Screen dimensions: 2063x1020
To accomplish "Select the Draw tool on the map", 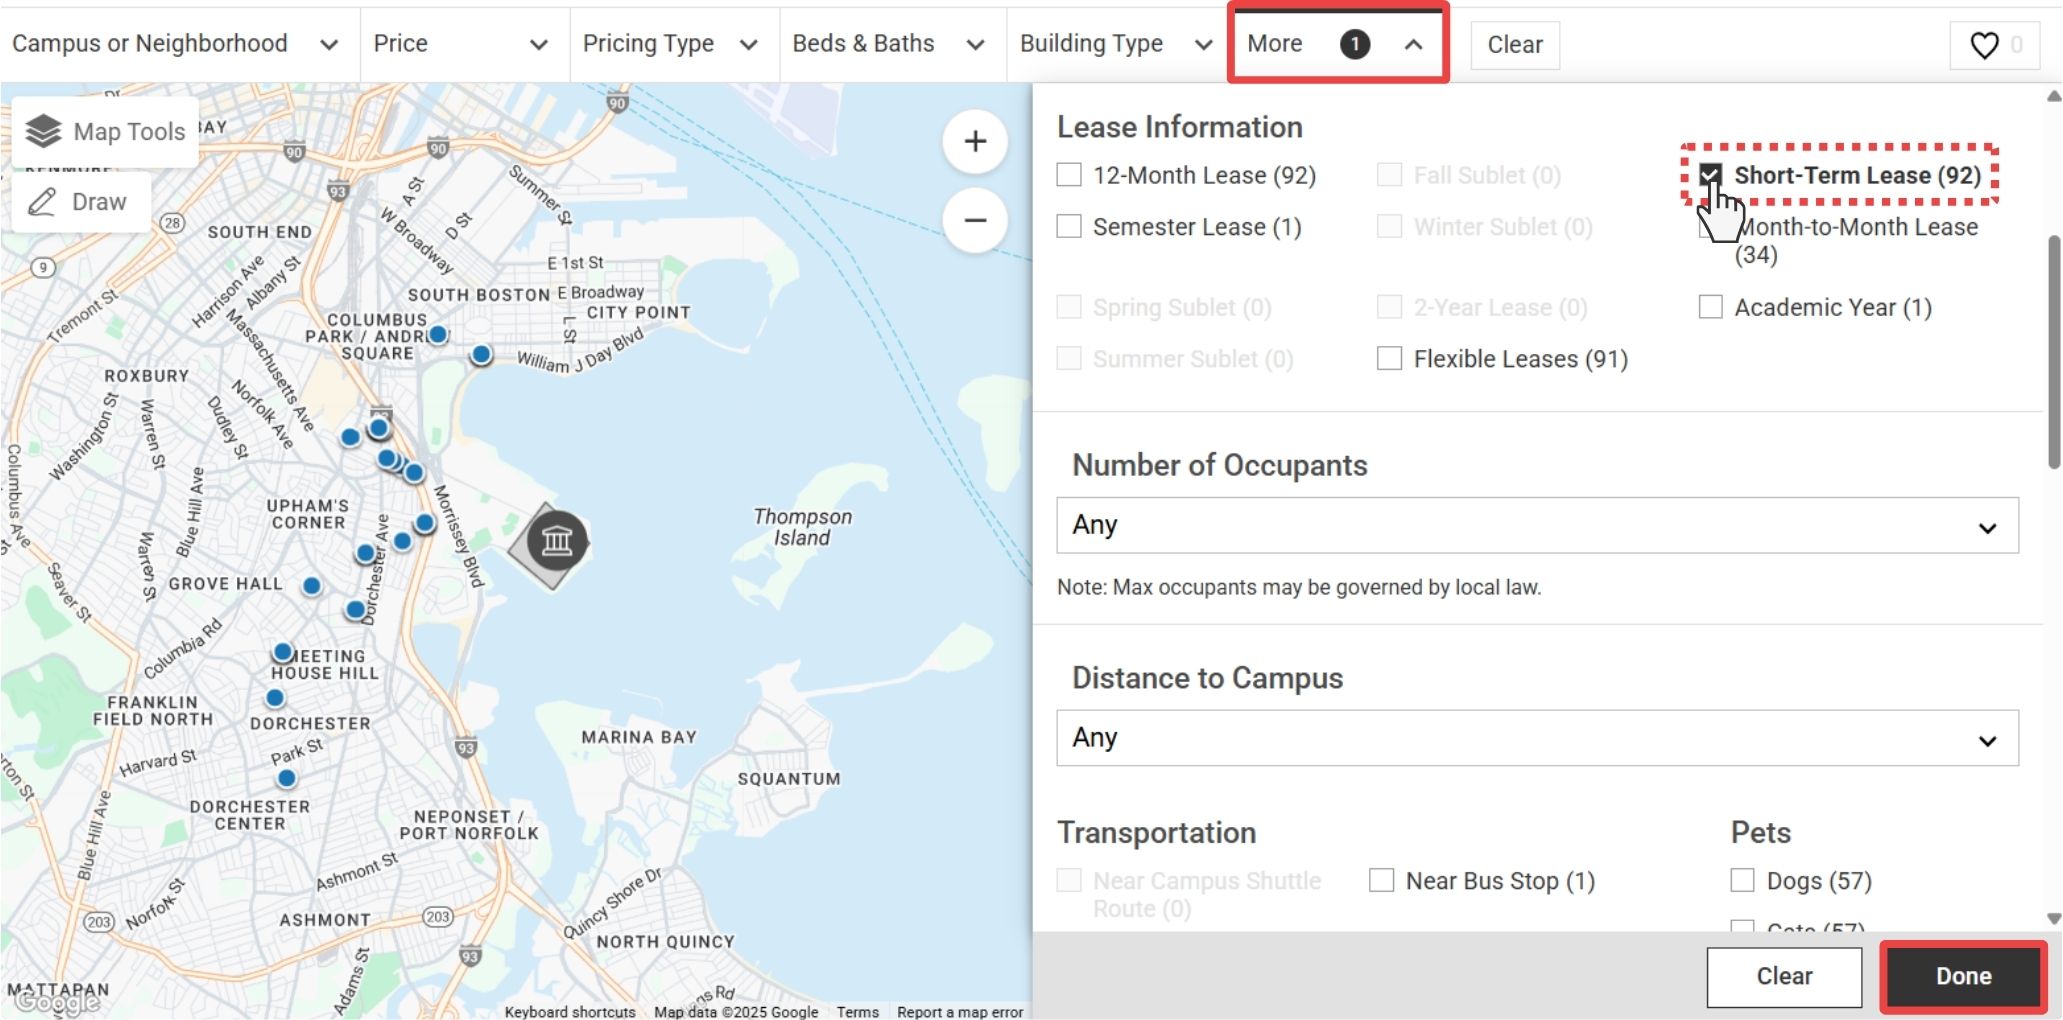I will click(x=80, y=201).
